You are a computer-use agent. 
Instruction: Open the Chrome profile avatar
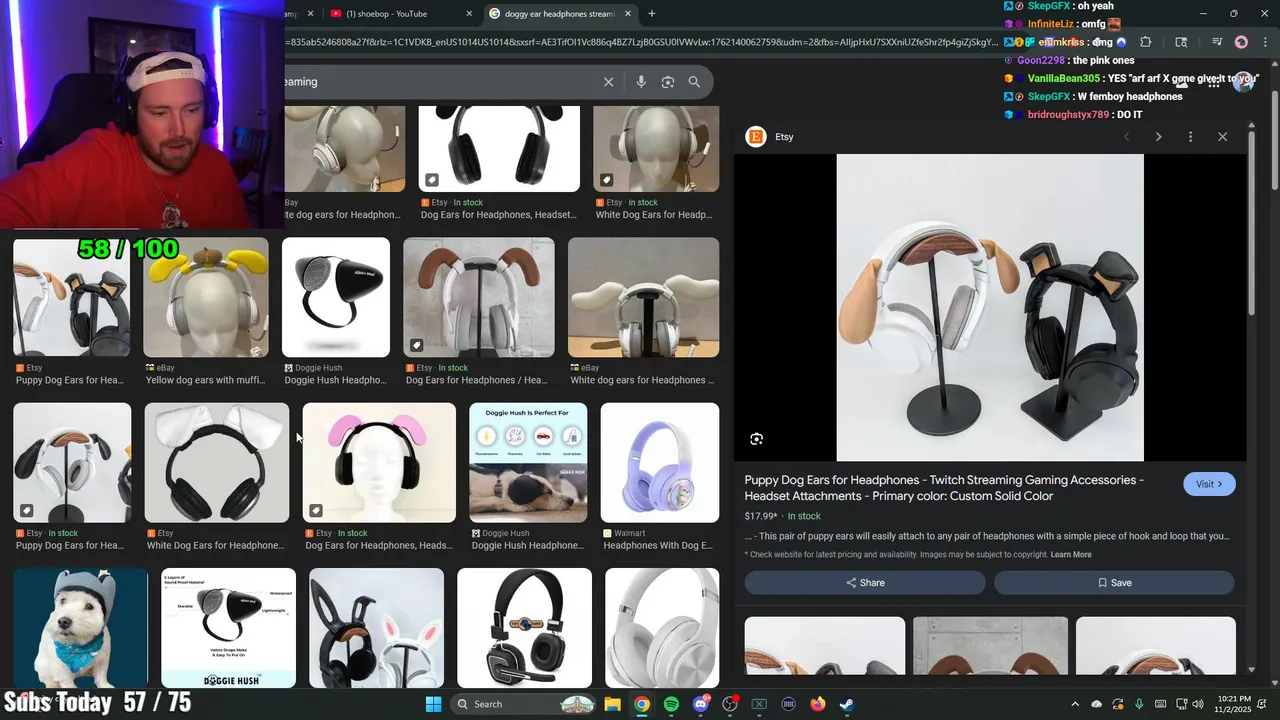(1241, 42)
